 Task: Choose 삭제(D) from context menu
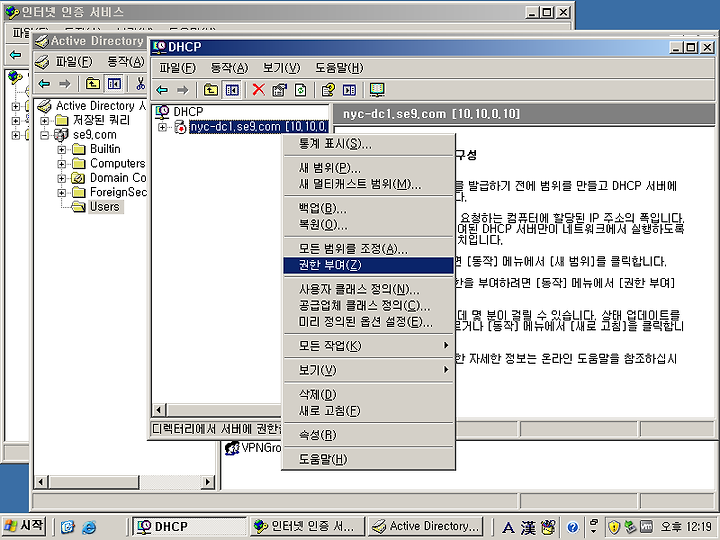point(368,394)
